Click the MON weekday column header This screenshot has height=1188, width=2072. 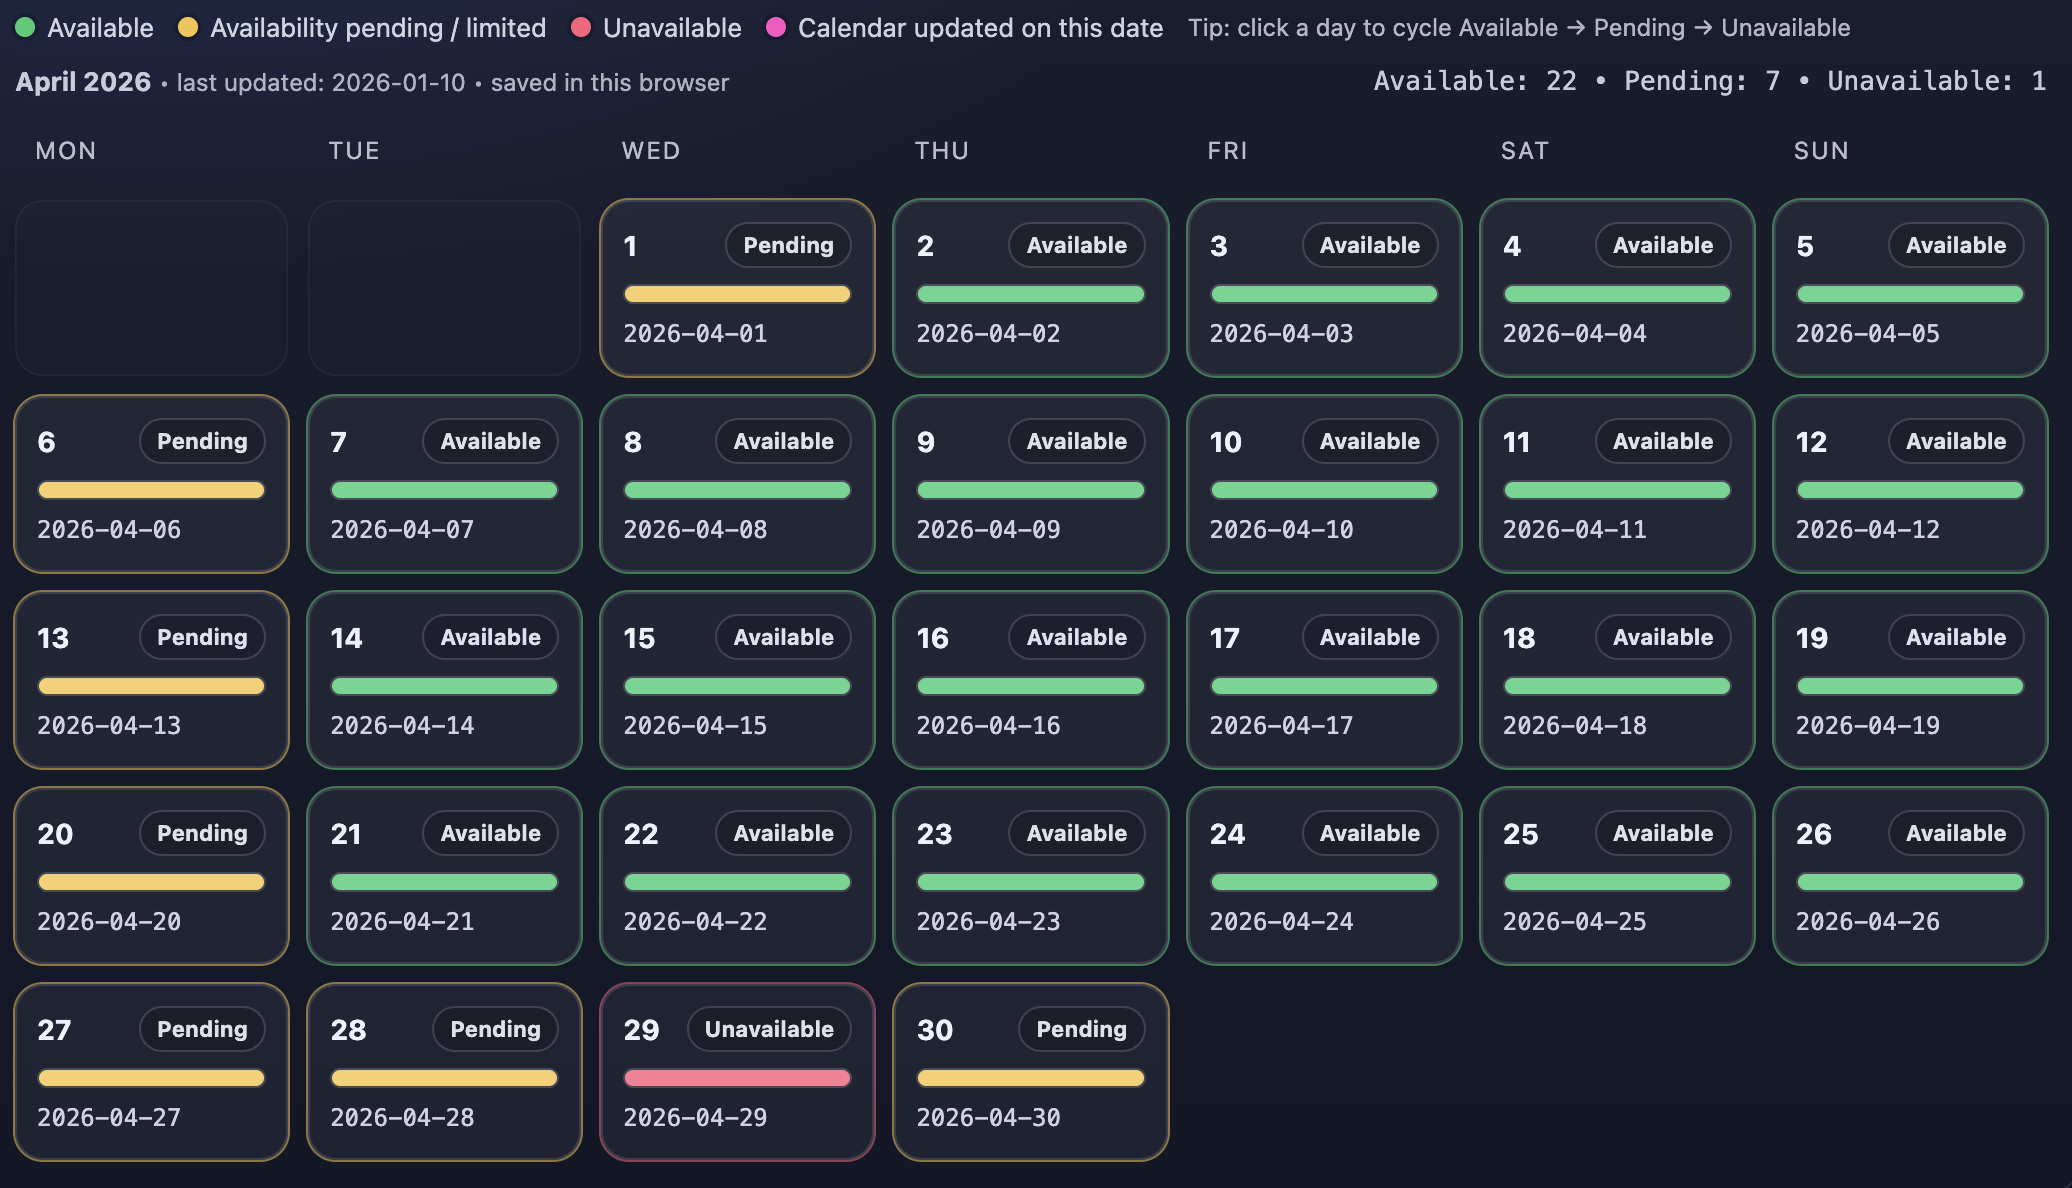click(x=66, y=151)
